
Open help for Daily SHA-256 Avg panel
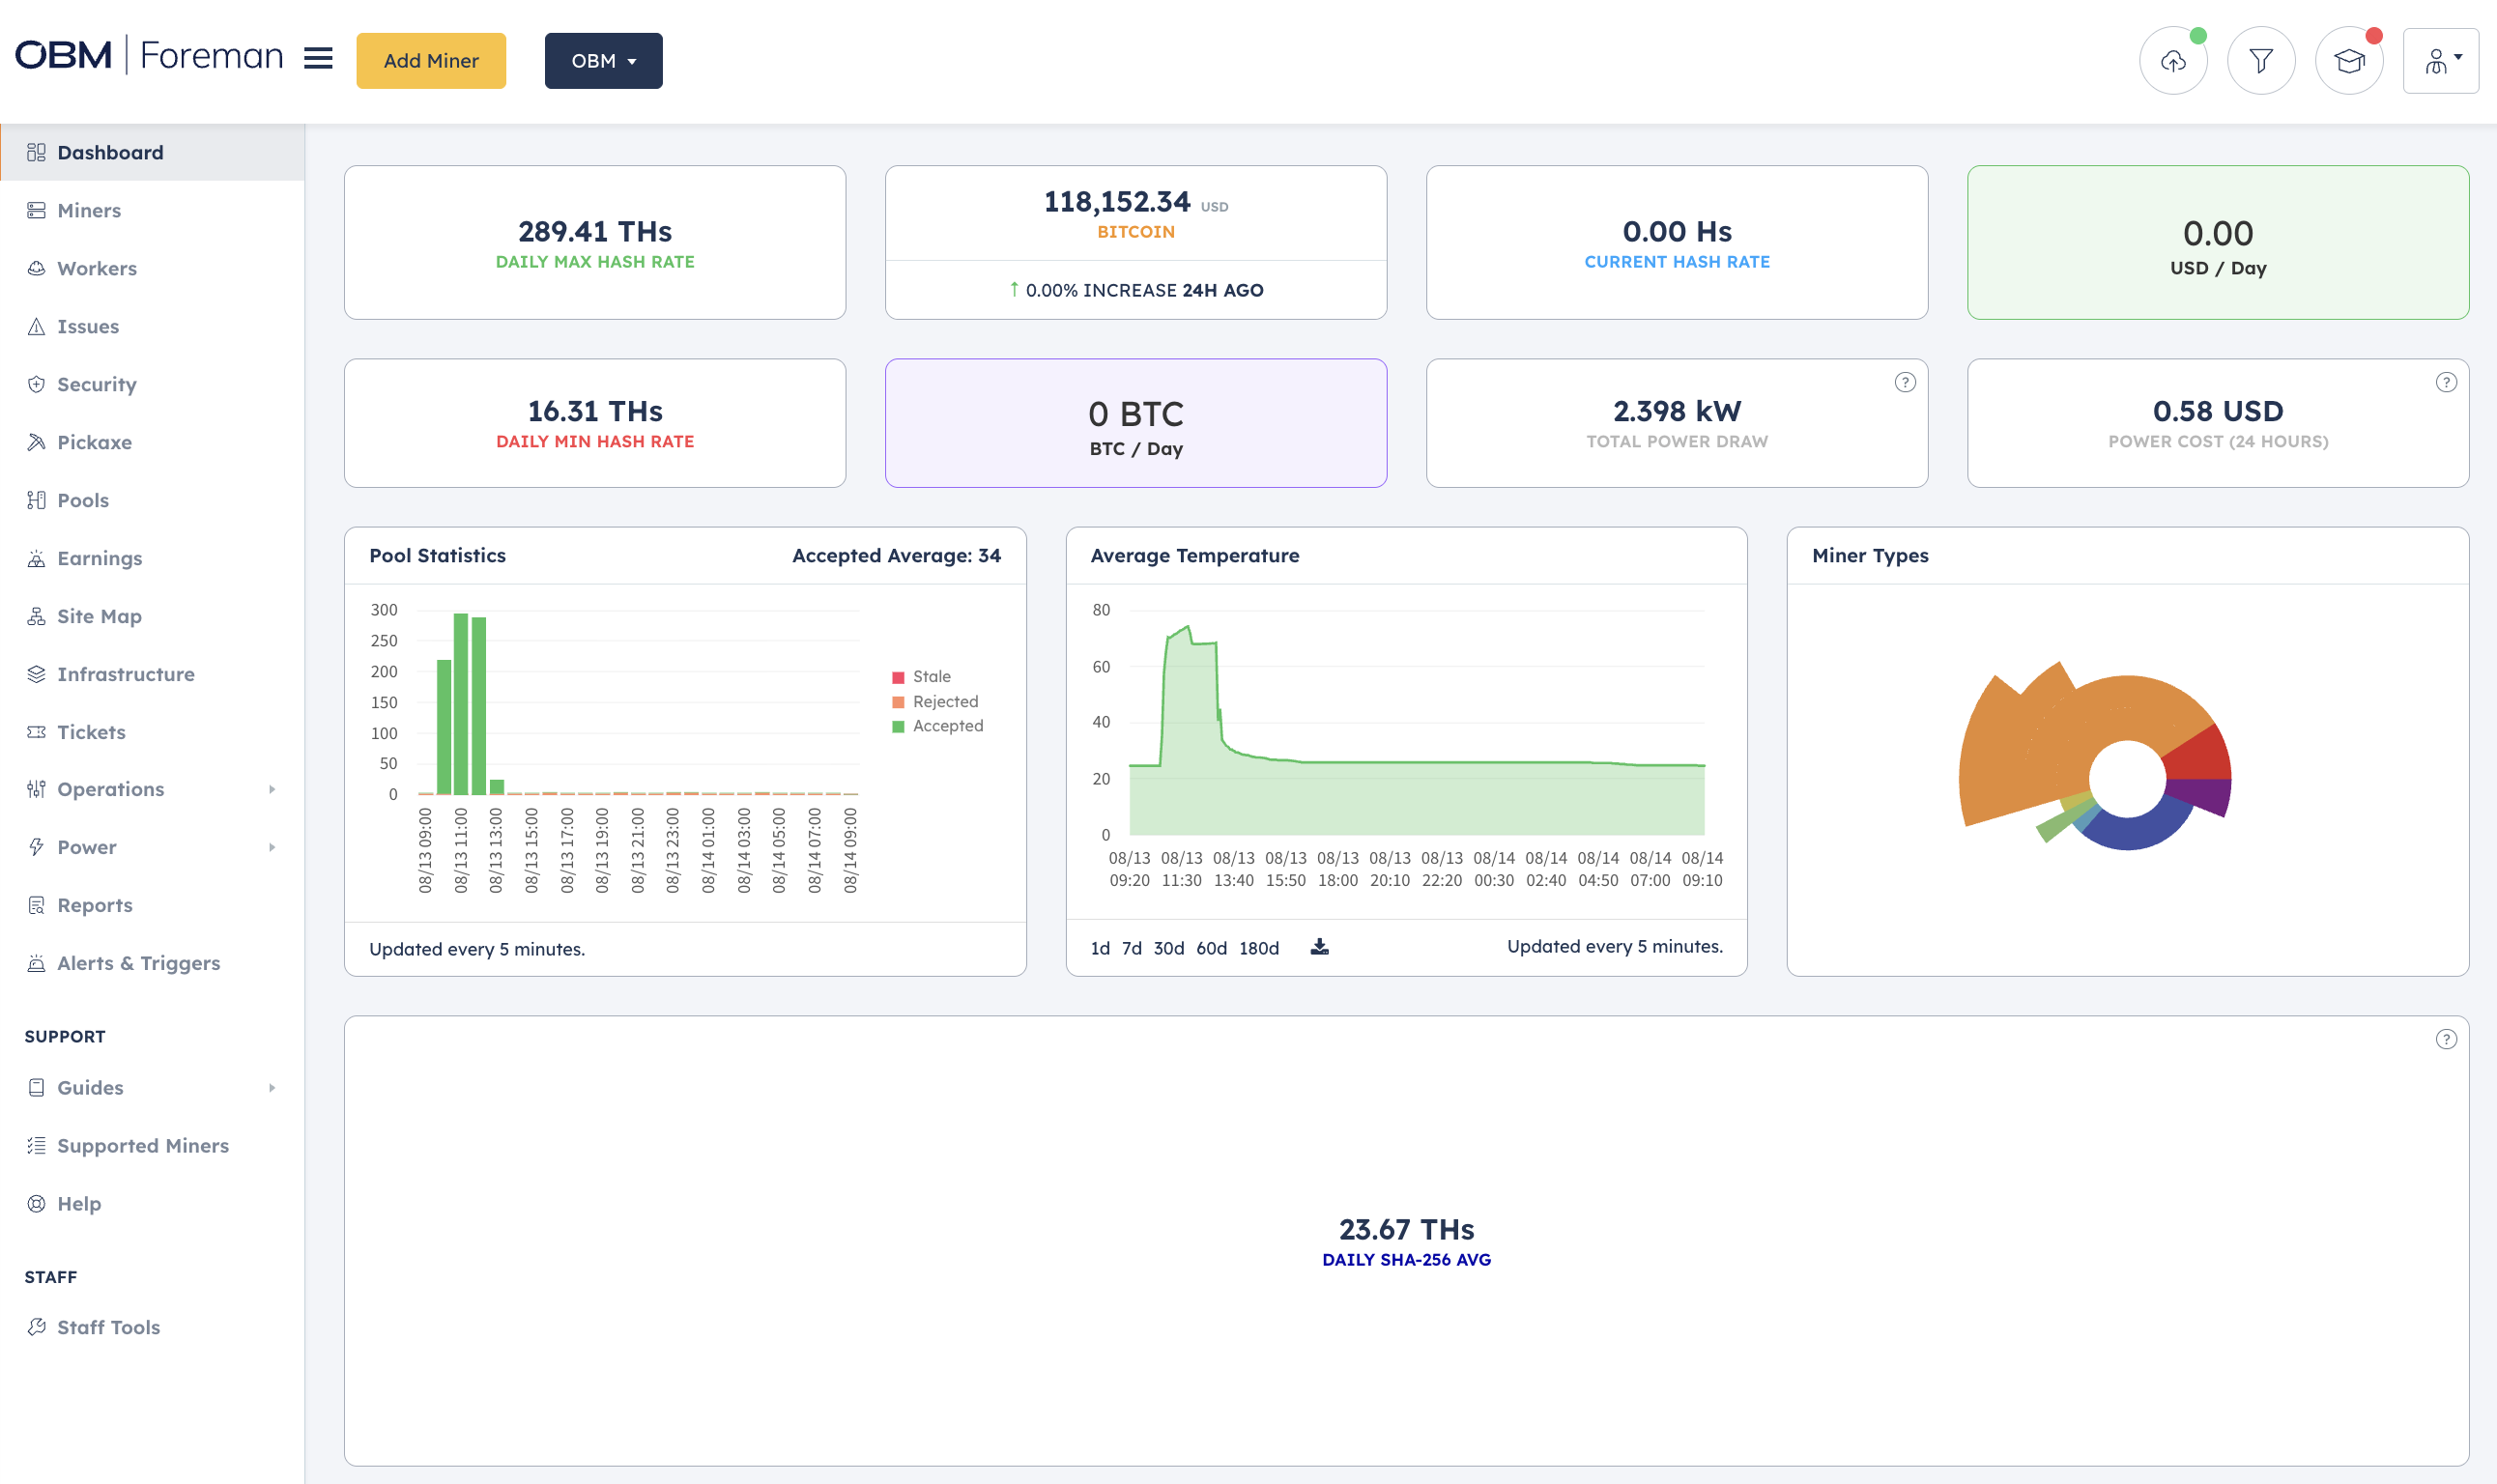pos(2445,1039)
